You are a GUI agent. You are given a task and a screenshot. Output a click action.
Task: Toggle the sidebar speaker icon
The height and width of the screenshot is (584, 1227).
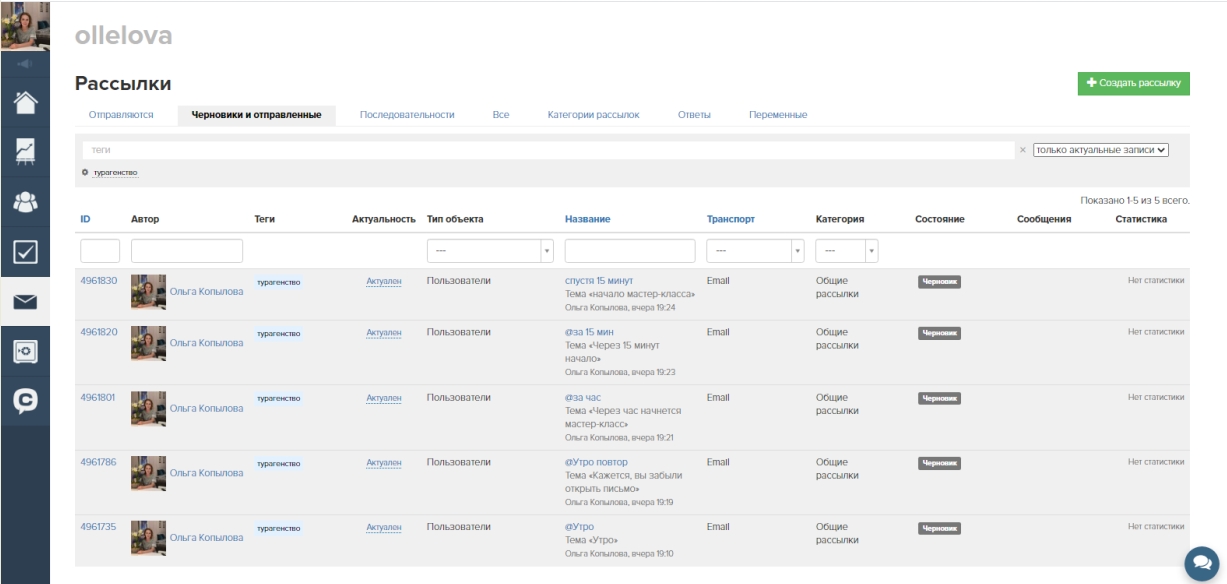point(24,64)
